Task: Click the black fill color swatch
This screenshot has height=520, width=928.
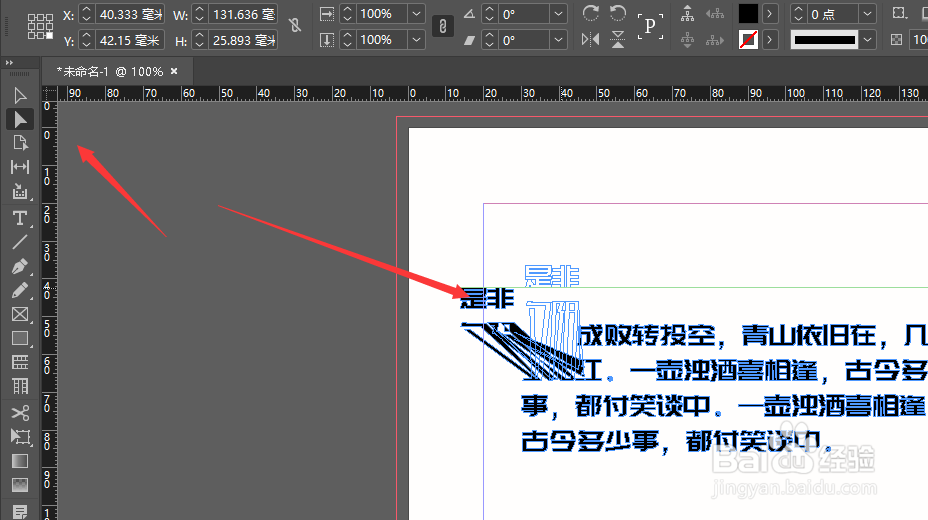Action: click(x=748, y=14)
